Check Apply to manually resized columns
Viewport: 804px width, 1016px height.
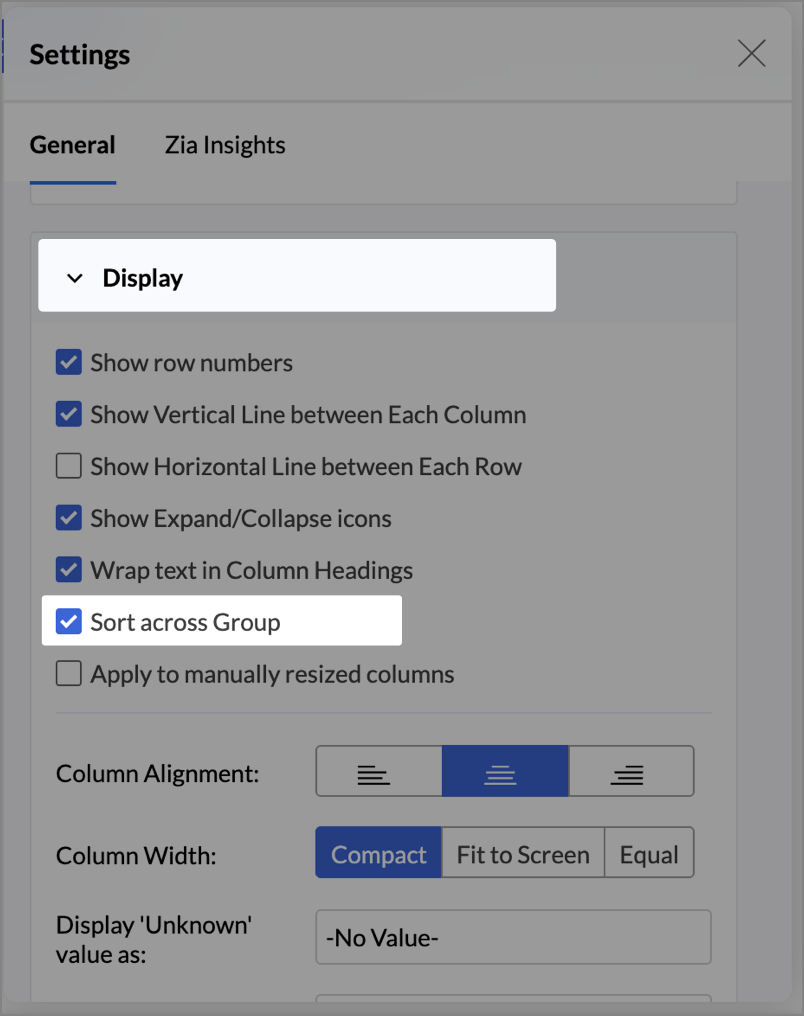(69, 674)
